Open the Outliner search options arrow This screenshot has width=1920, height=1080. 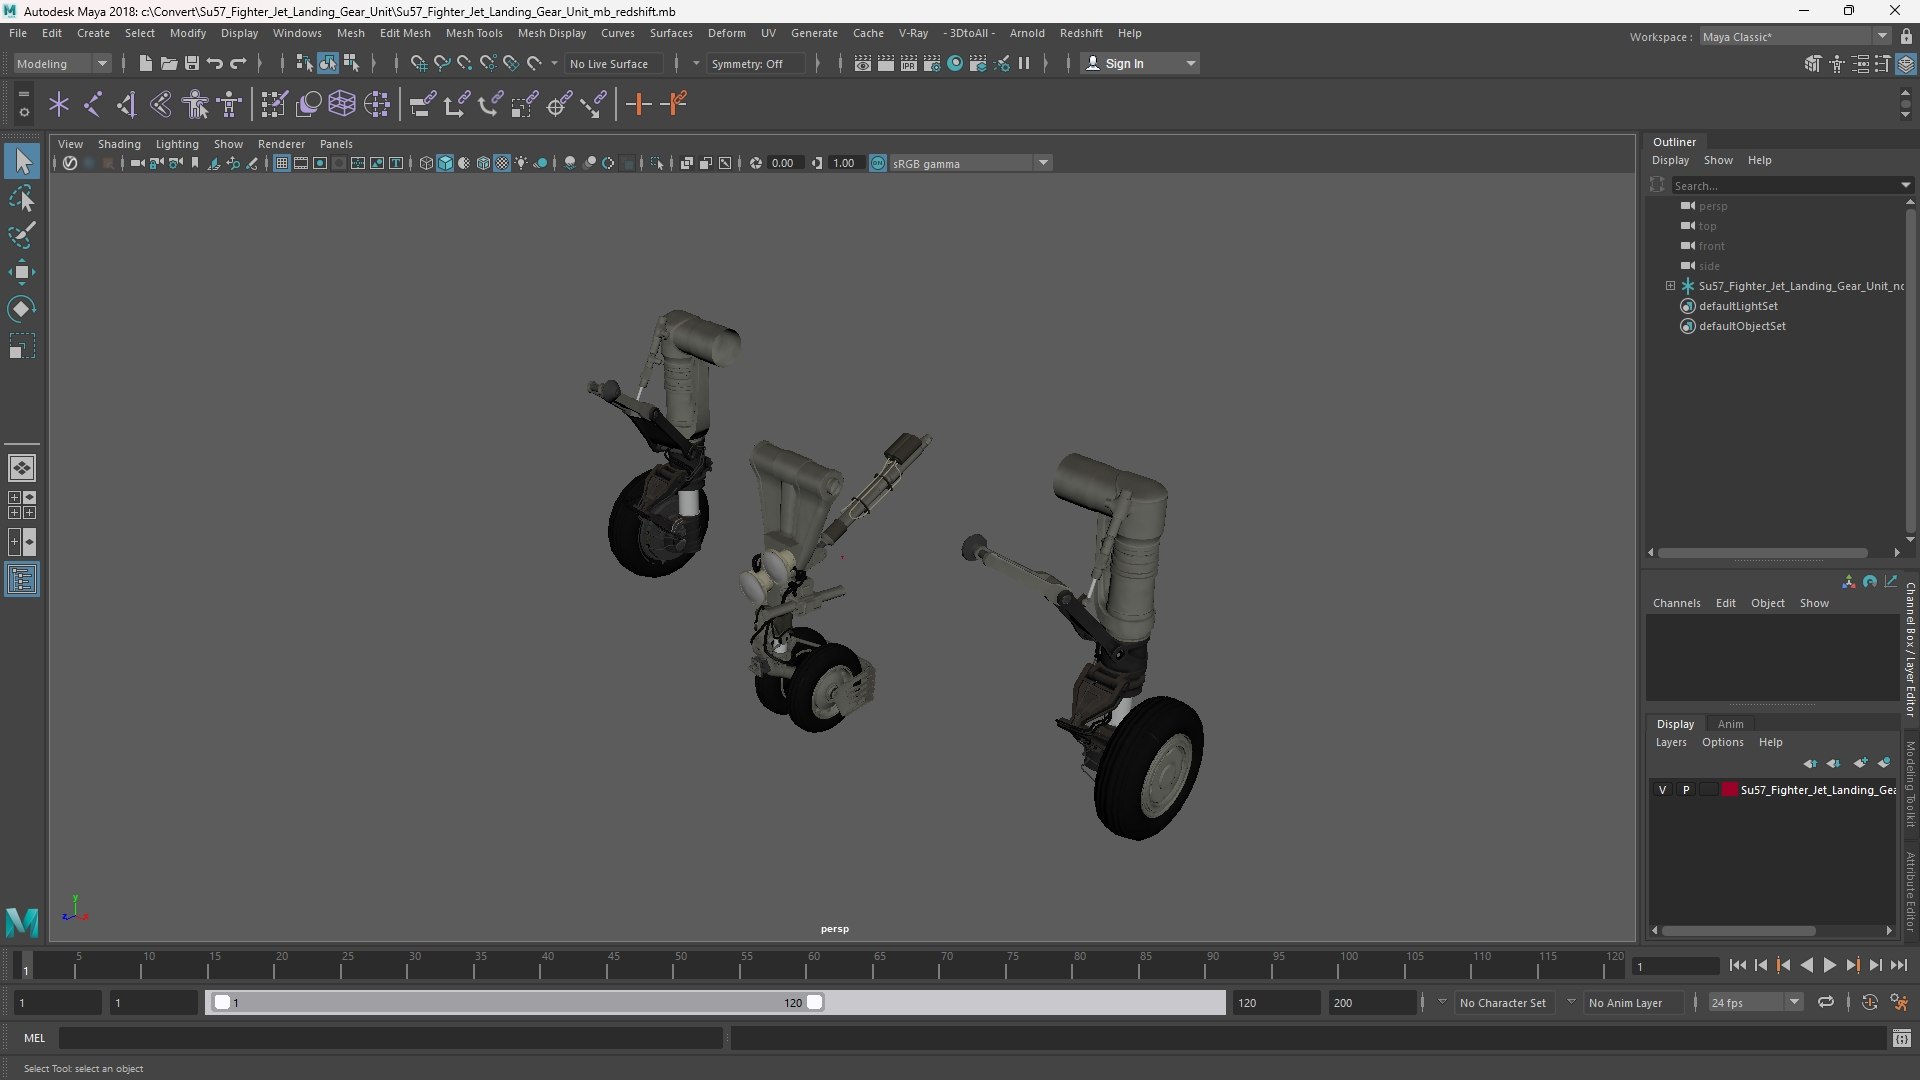1905,185
